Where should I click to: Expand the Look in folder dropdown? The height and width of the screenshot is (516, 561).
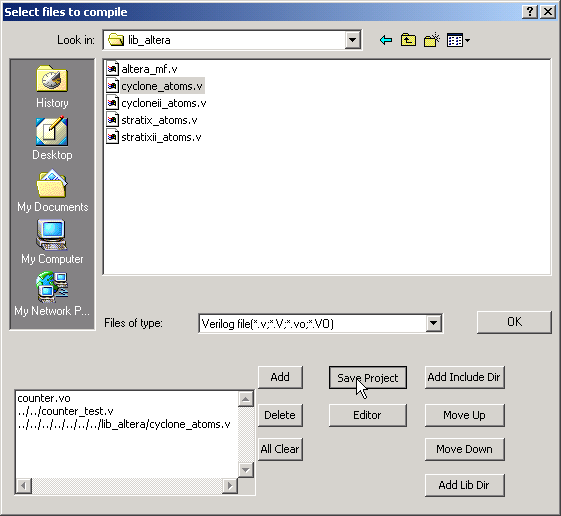(x=352, y=40)
